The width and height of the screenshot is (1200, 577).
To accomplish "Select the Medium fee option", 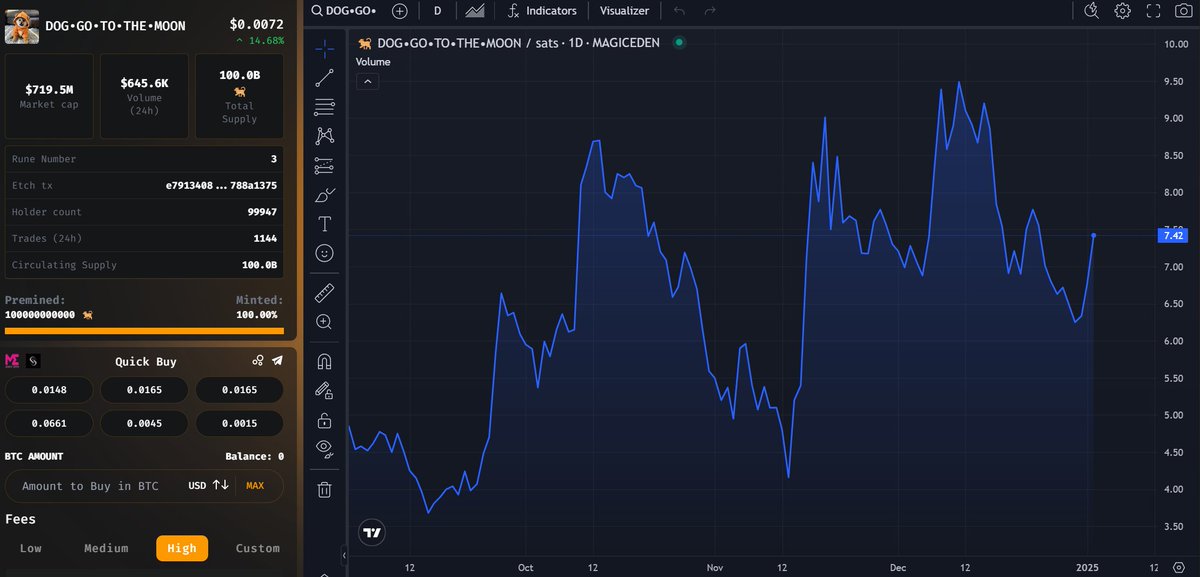I will (x=106, y=548).
